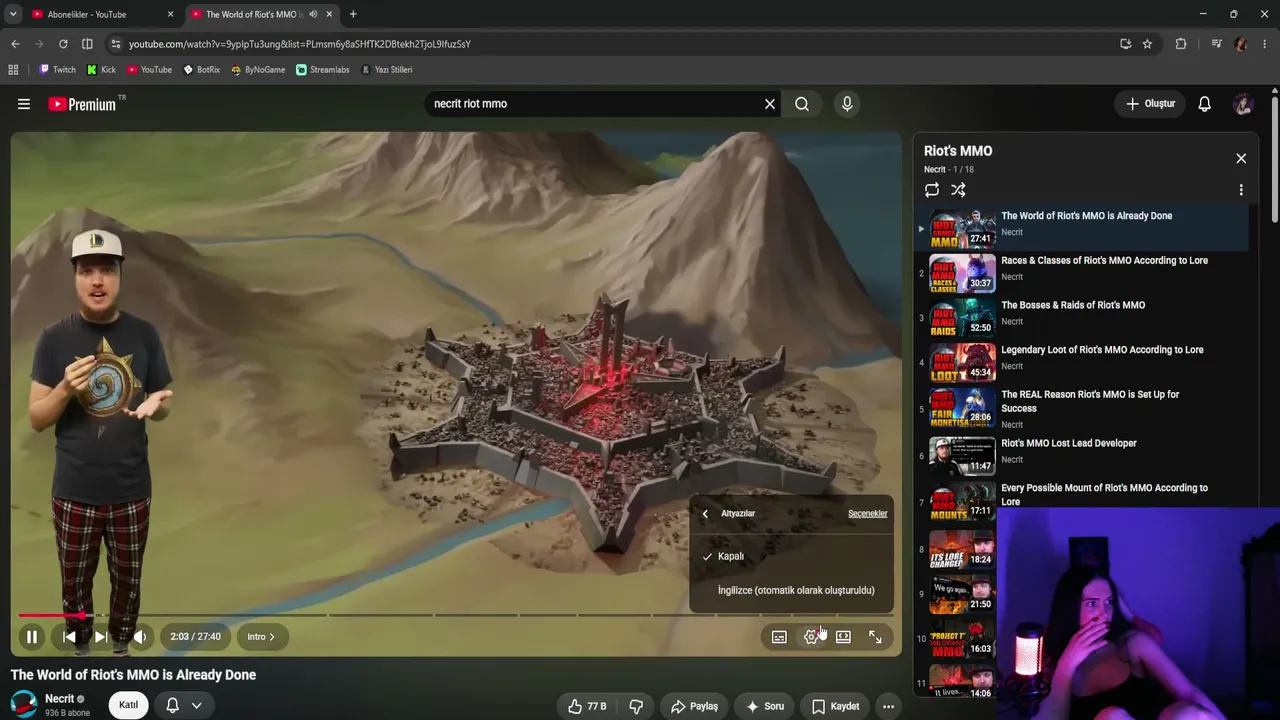Click the browser address bar URL

click(x=300, y=44)
